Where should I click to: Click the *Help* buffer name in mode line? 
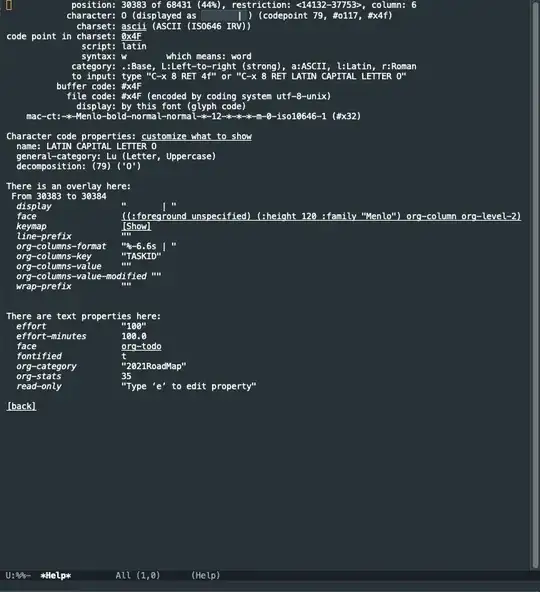coord(56,576)
